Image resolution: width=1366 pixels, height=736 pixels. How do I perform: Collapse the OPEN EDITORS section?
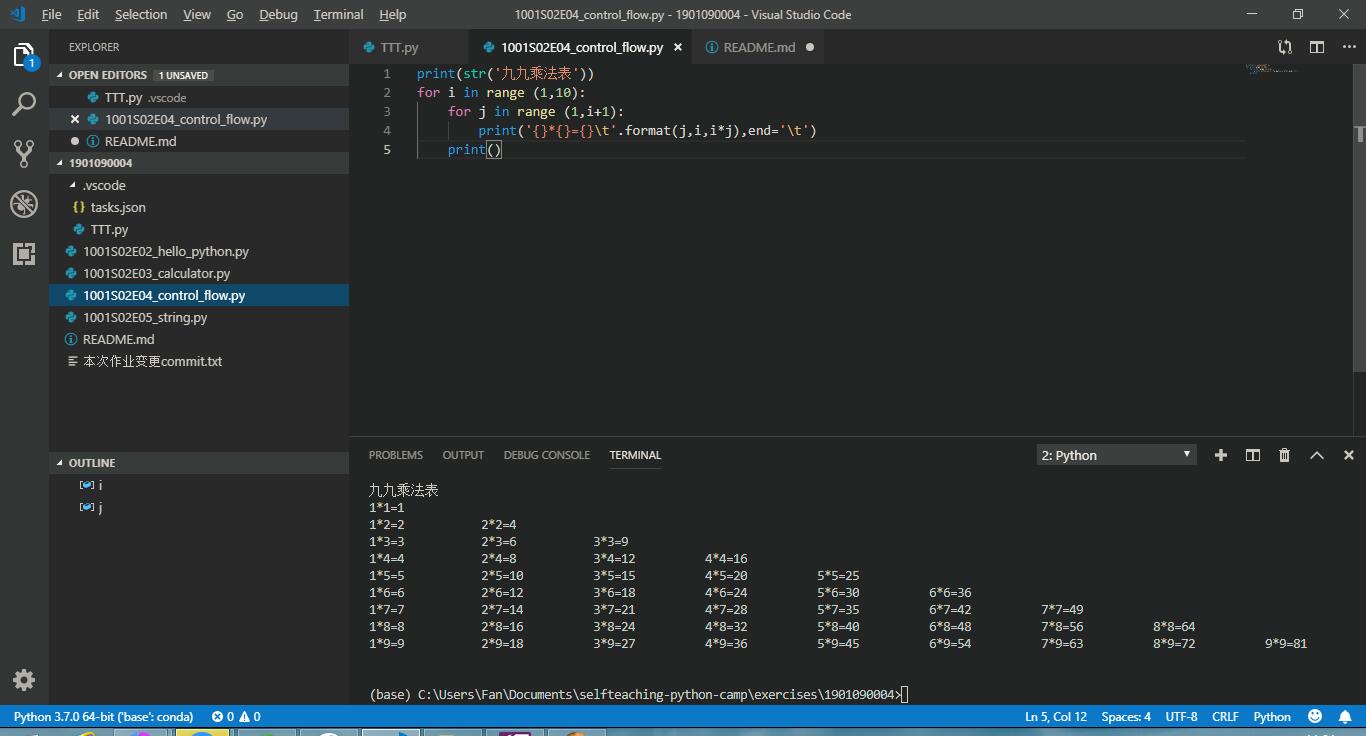103,75
